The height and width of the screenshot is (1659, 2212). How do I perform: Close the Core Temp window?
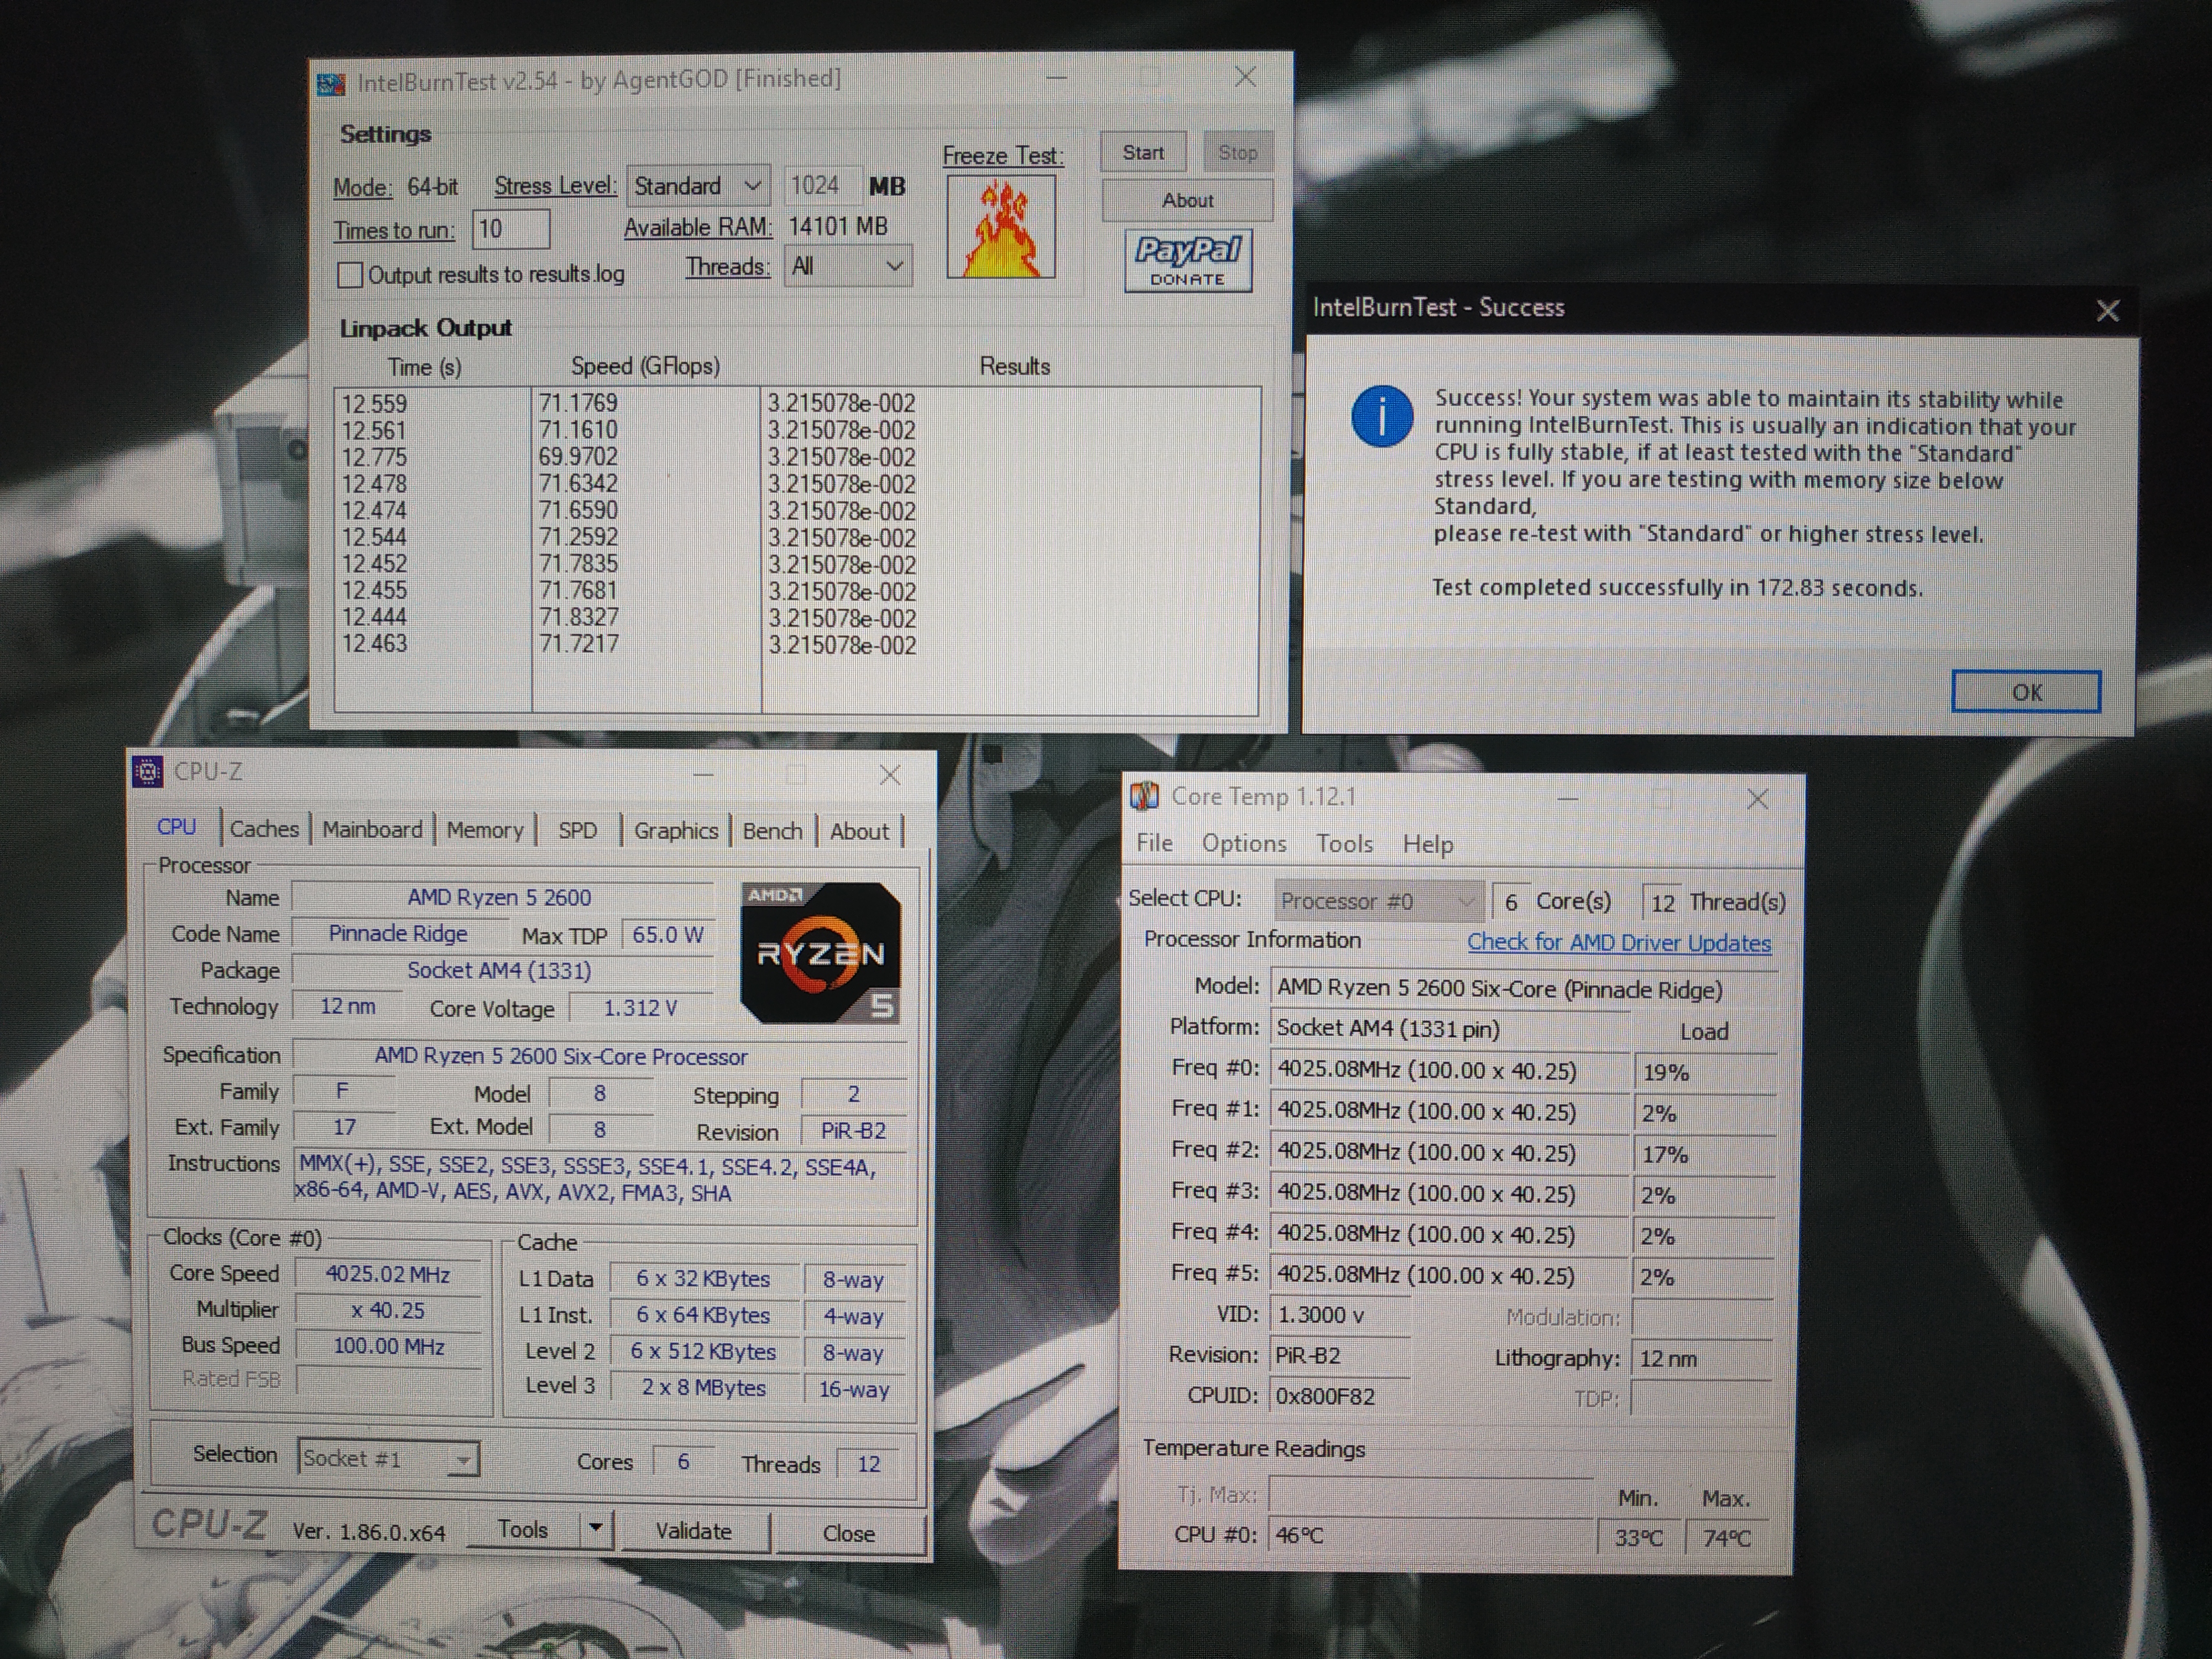(1757, 799)
